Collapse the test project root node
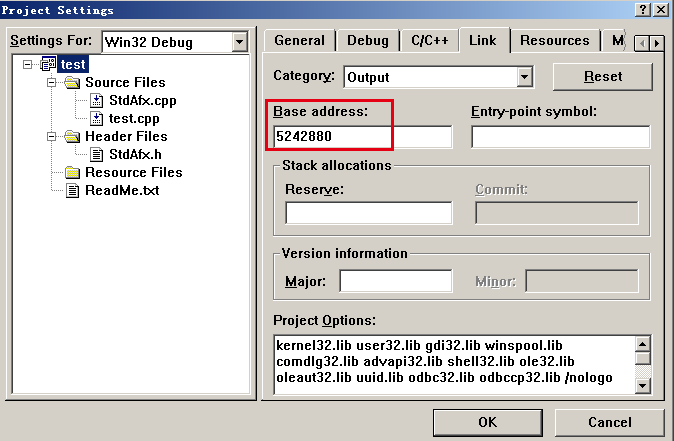 click(27, 65)
